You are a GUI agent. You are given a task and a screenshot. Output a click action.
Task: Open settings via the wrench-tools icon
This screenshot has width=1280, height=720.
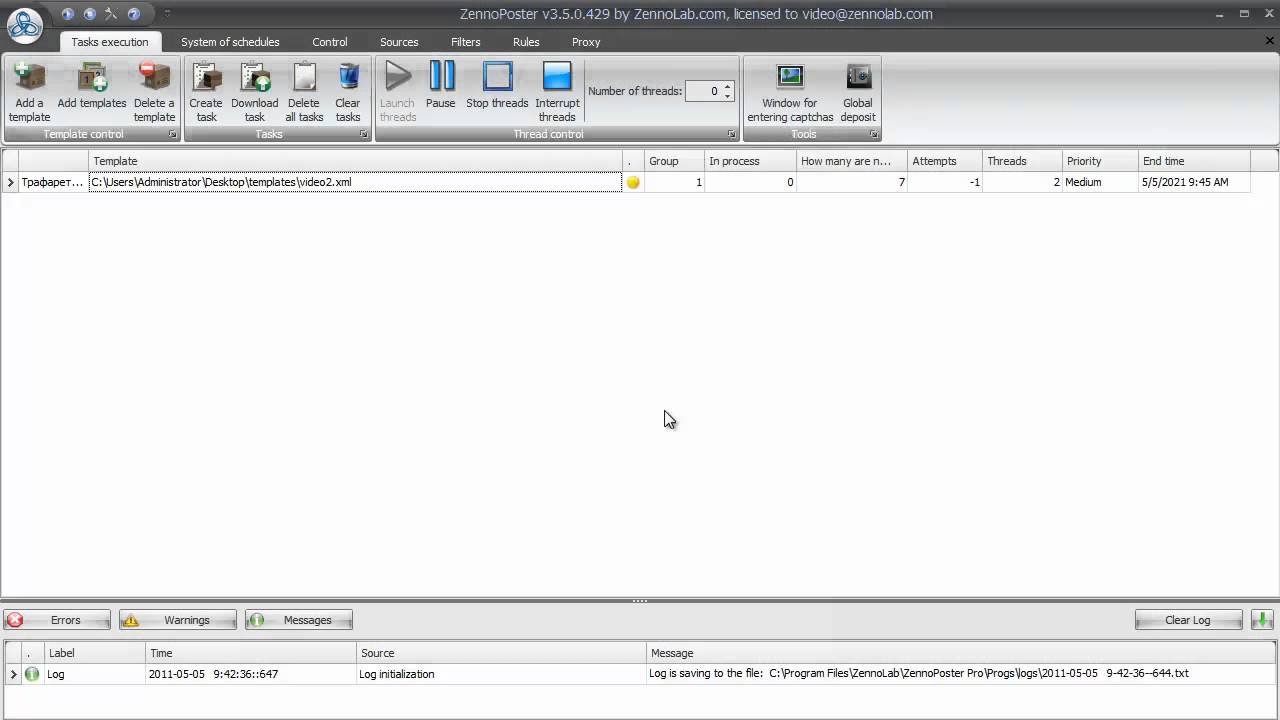click(x=111, y=14)
